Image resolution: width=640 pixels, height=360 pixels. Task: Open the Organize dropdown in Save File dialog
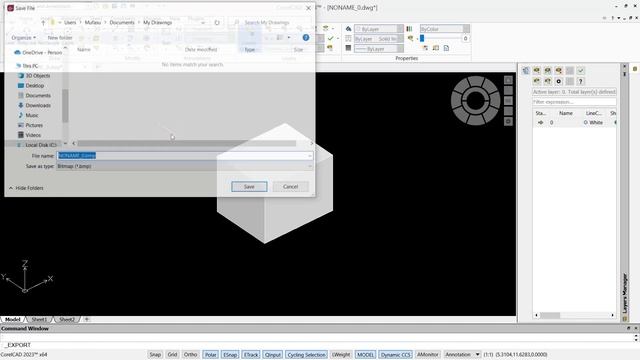(23, 38)
